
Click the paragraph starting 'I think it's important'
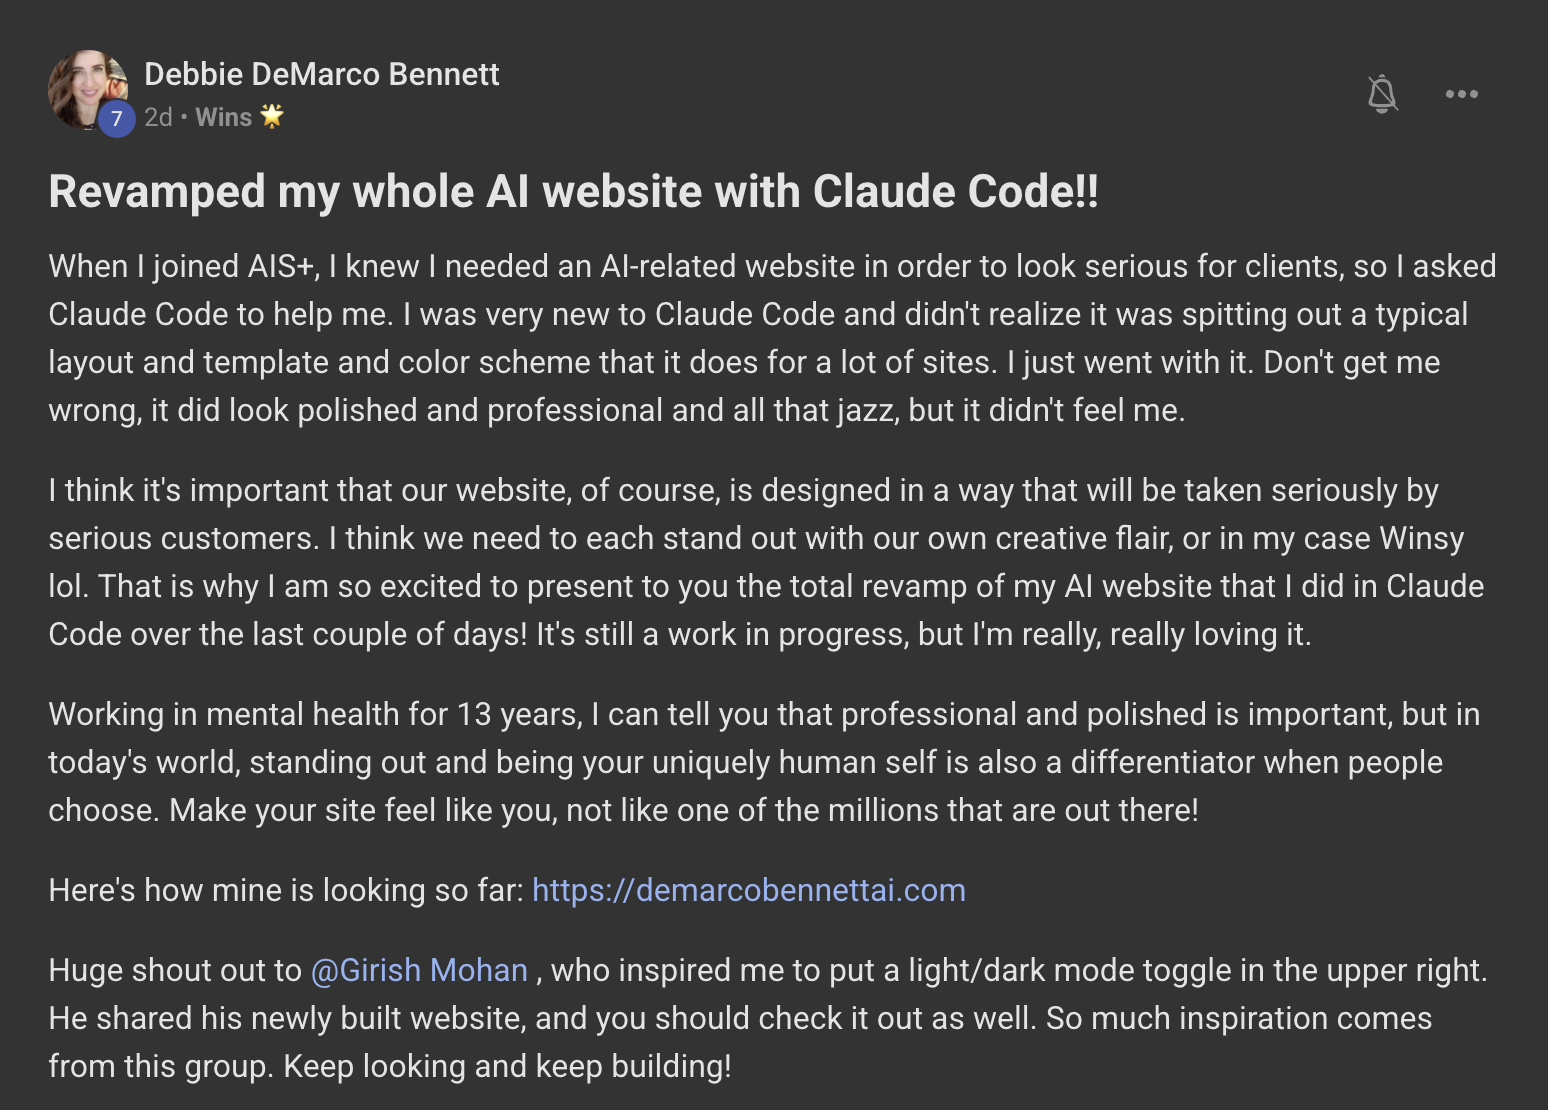[766, 562]
